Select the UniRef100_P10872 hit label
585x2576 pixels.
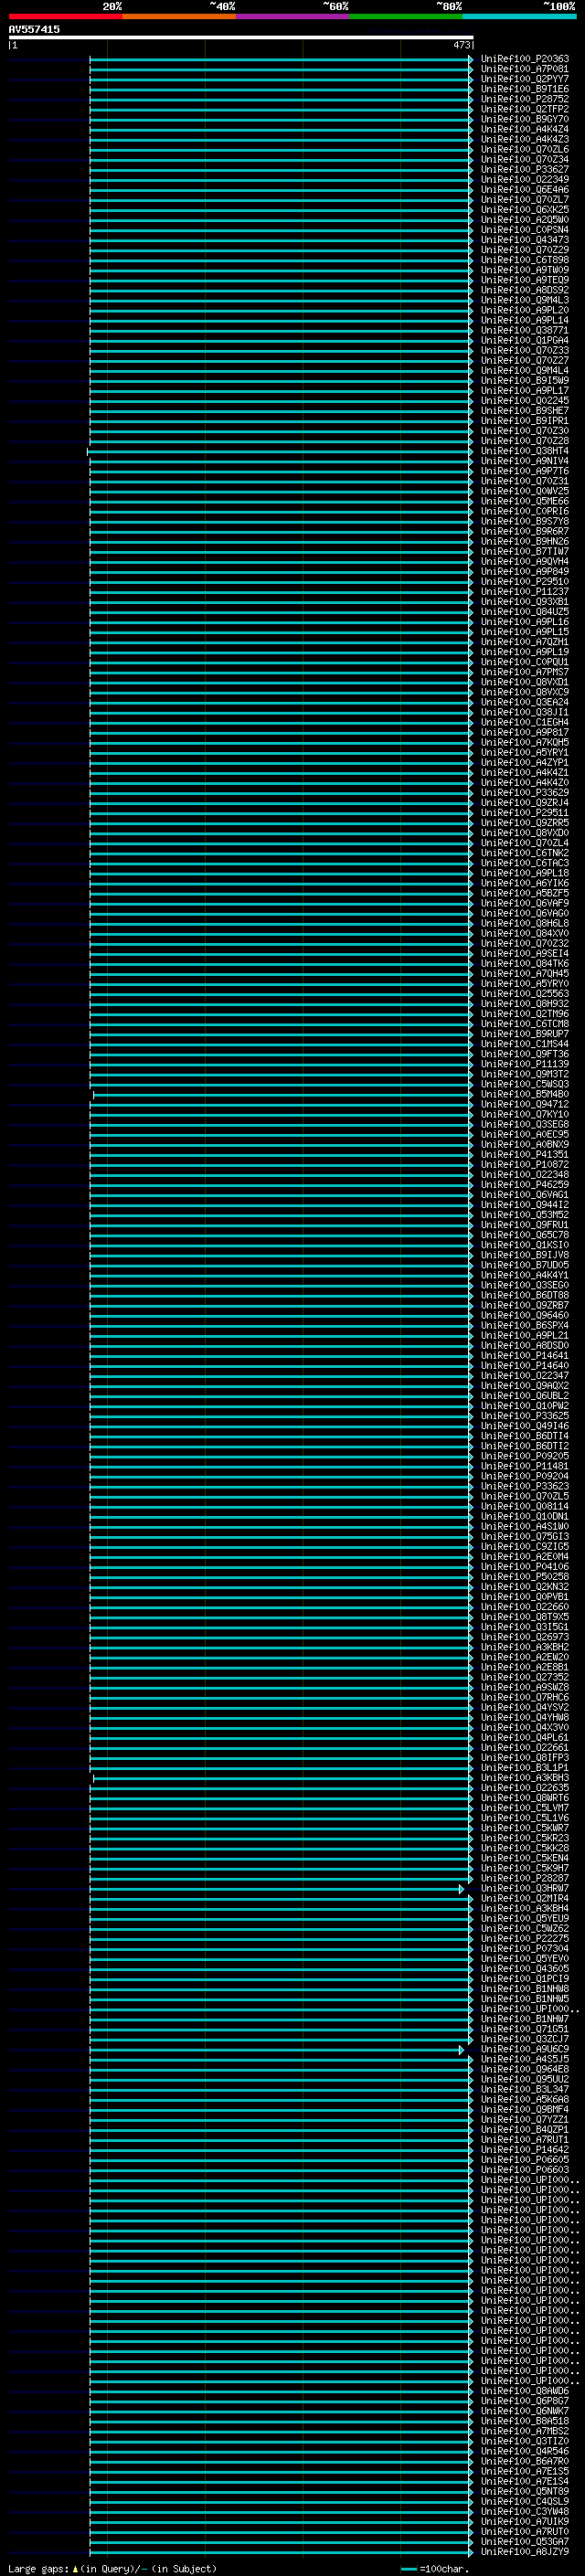click(525, 1165)
